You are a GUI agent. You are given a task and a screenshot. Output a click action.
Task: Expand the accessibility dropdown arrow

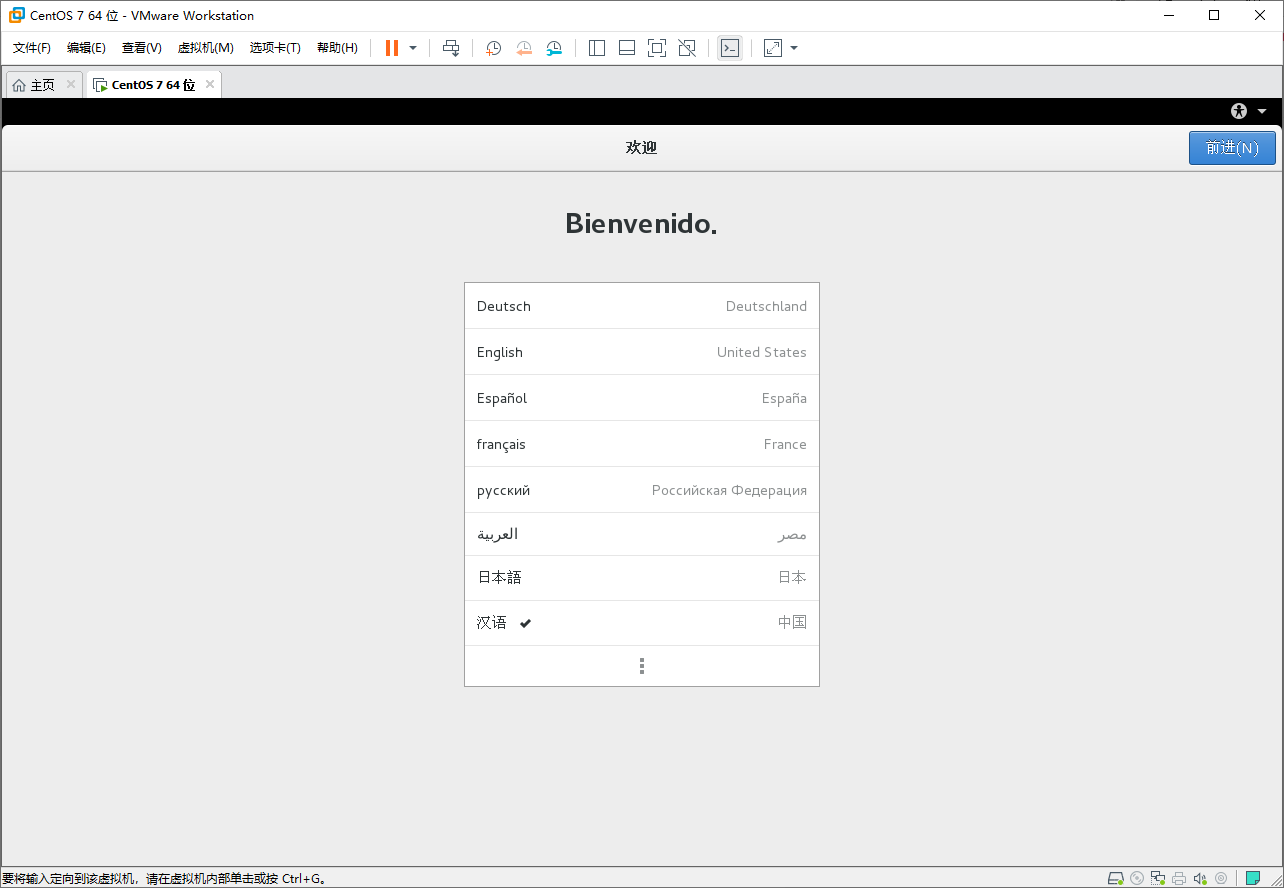[1262, 111]
